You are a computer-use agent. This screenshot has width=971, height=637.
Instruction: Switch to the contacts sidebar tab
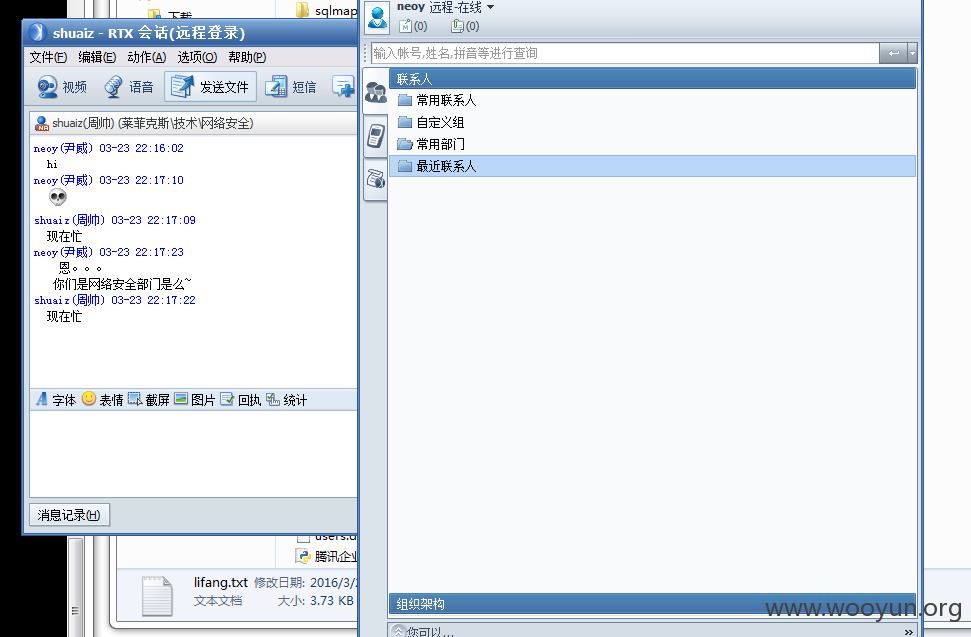[x=375, y=92]
